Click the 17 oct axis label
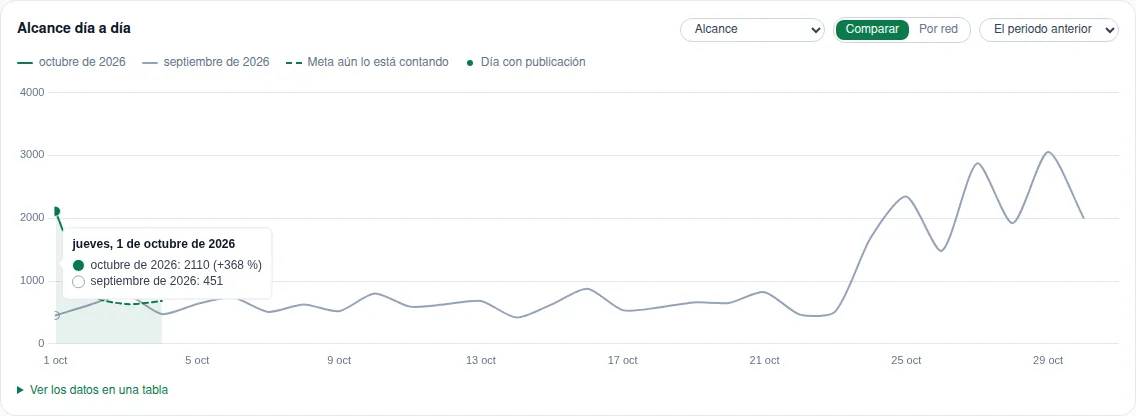Viewport: 1136px width, 416px height. point(623,360)
